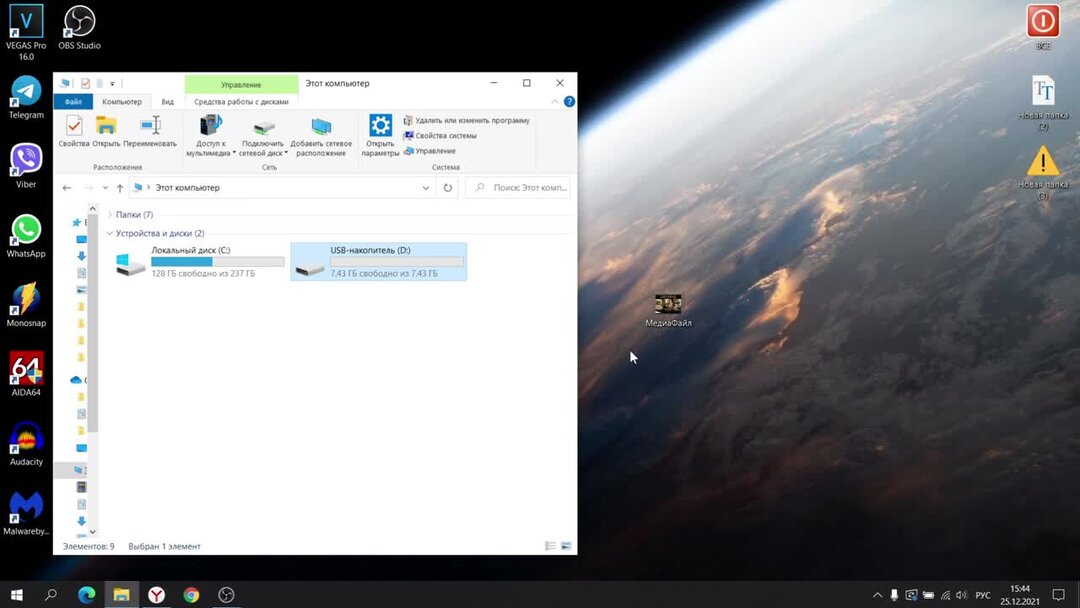The image size is (1080, 608).
Task: Click D: drive capacity bar
Action: (x=397, y=262)
